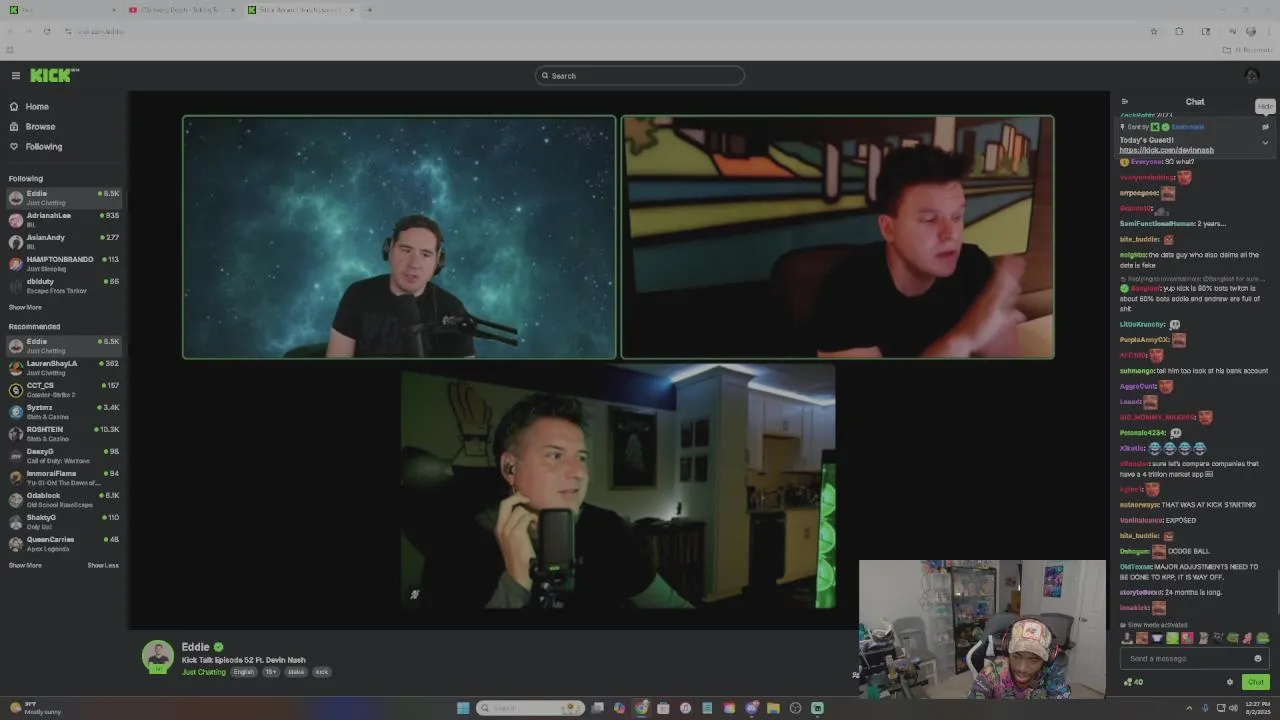Open chat settings gear icon

[1230, 682]
